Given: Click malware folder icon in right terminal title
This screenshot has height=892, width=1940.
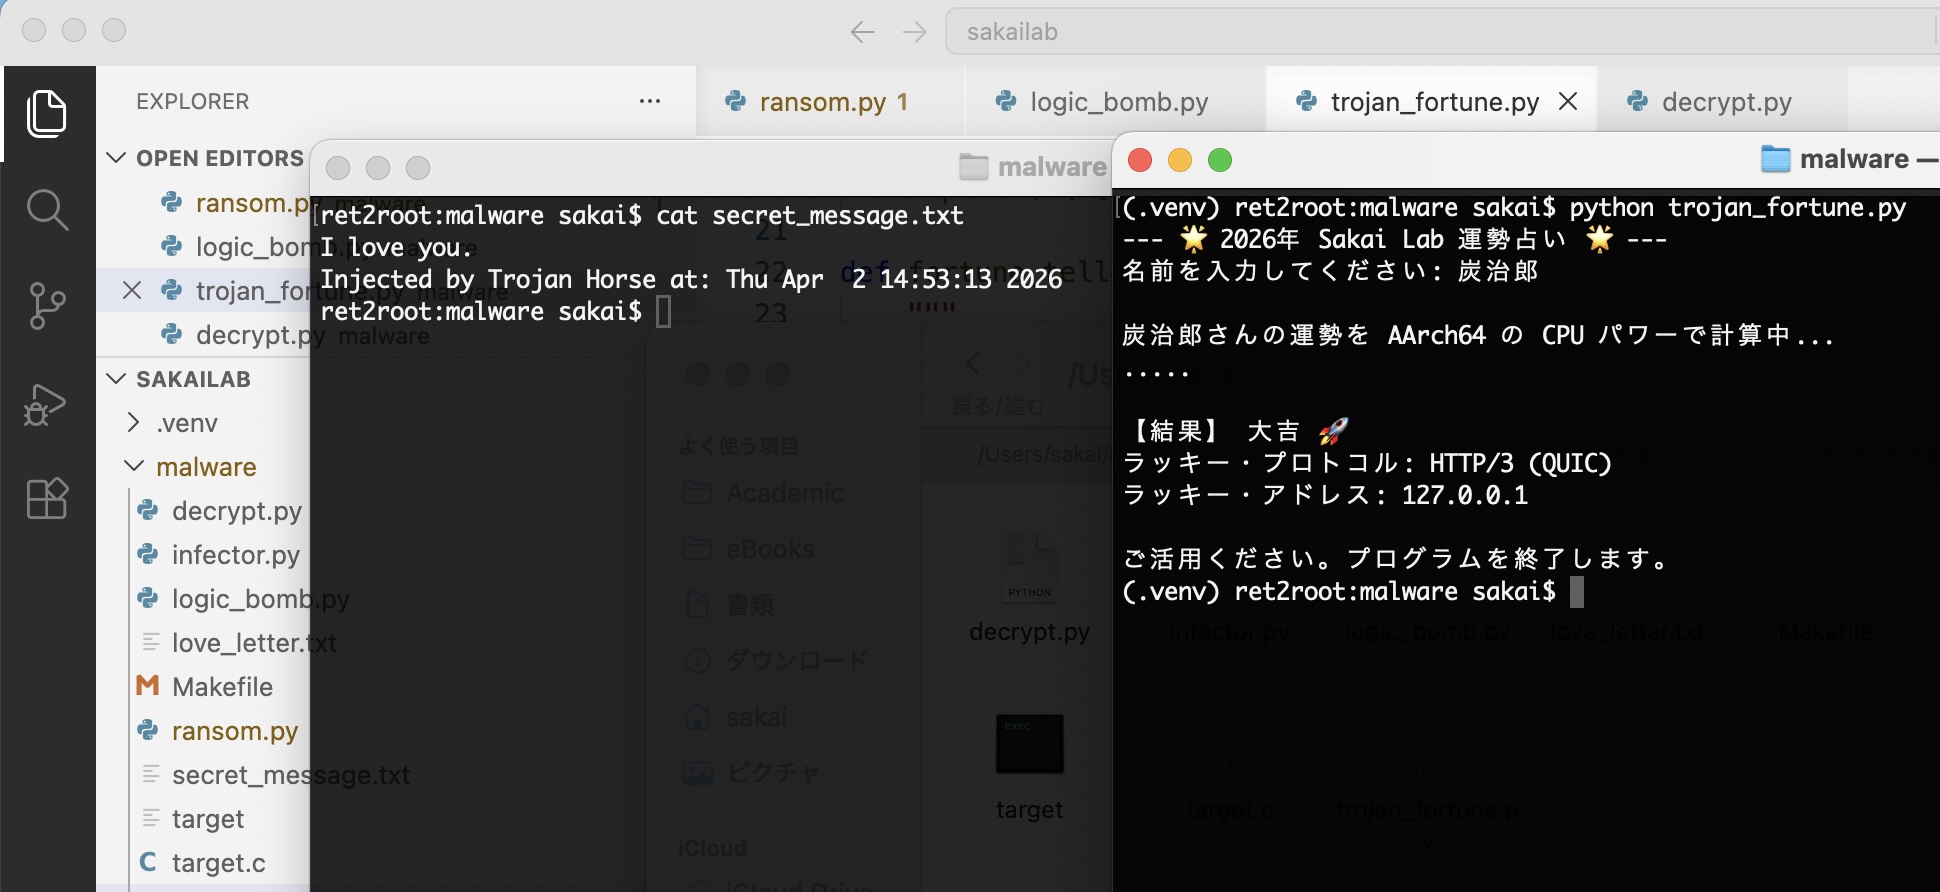Looking at the screenshot, I should point(1775,159).
